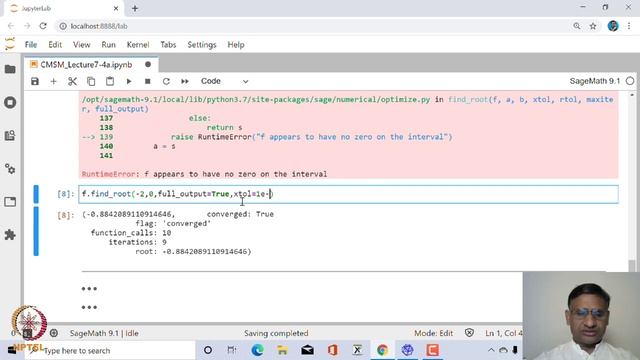This screenshot has width=640, height=360.
Task: Open Cortana circle on taskbar
Action: [208, 350]
